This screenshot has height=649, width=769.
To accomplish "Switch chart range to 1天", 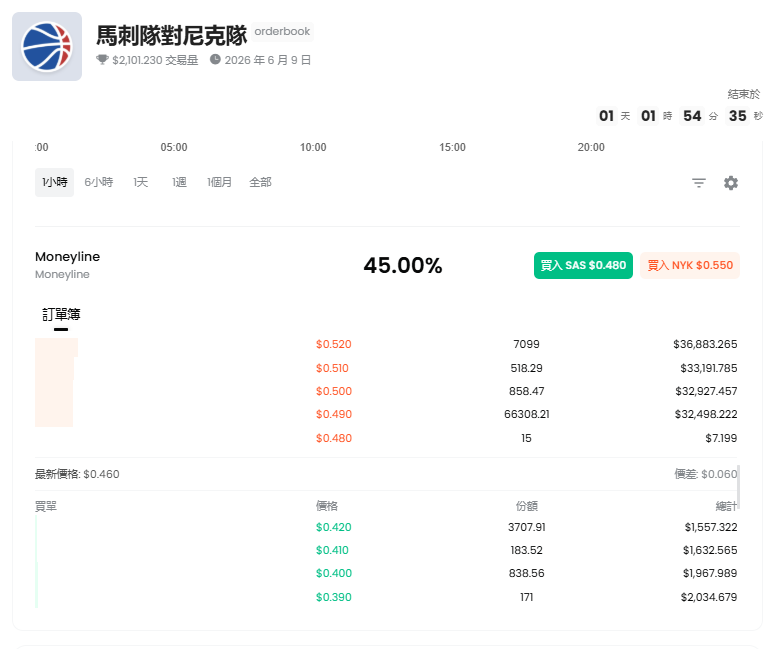I will point(140,182).
